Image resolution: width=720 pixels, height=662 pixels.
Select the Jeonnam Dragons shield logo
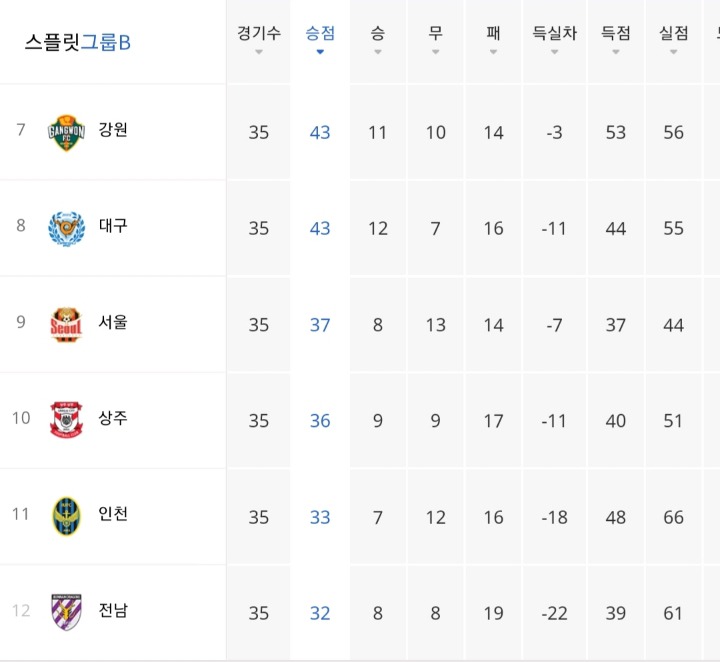coord(67,612)
